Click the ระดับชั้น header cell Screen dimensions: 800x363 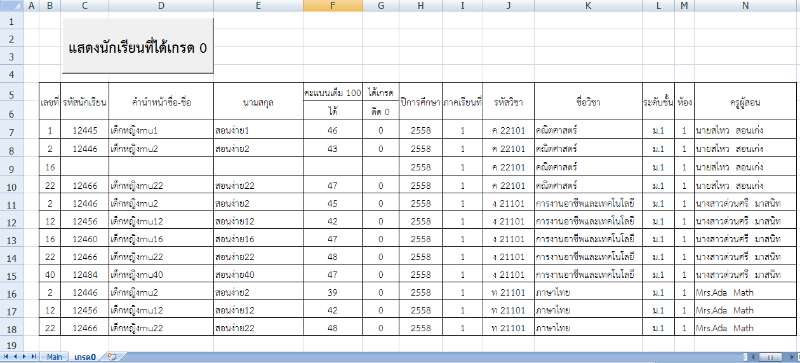click(x=658, y=102)
